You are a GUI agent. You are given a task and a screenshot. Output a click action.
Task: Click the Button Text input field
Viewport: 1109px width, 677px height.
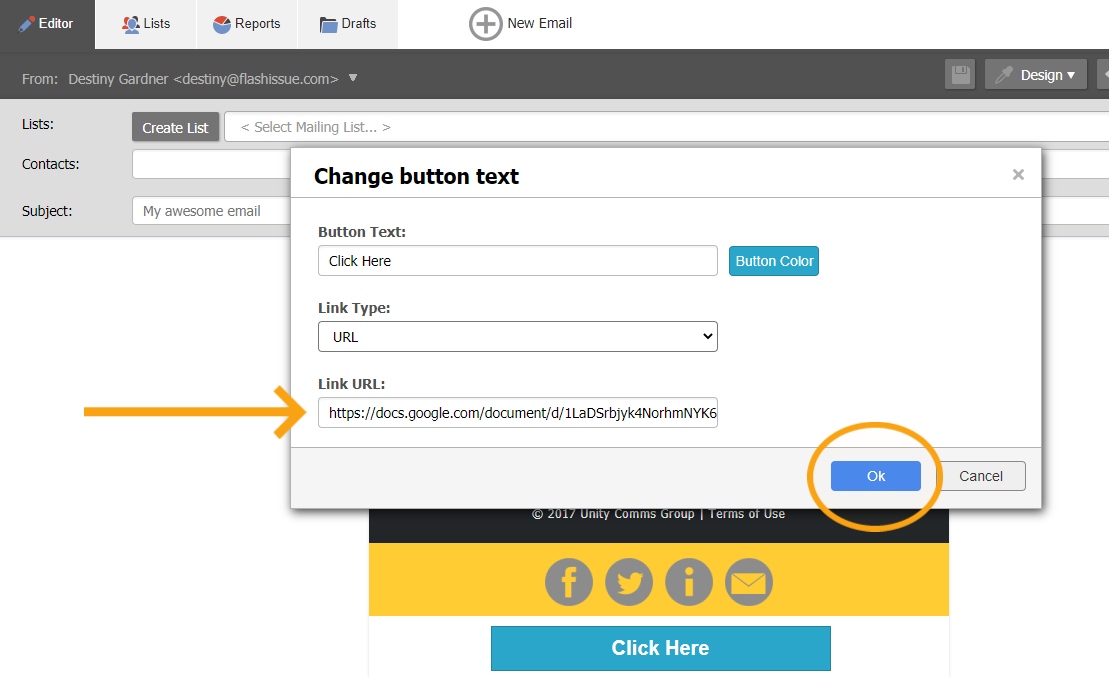point(517,261)
